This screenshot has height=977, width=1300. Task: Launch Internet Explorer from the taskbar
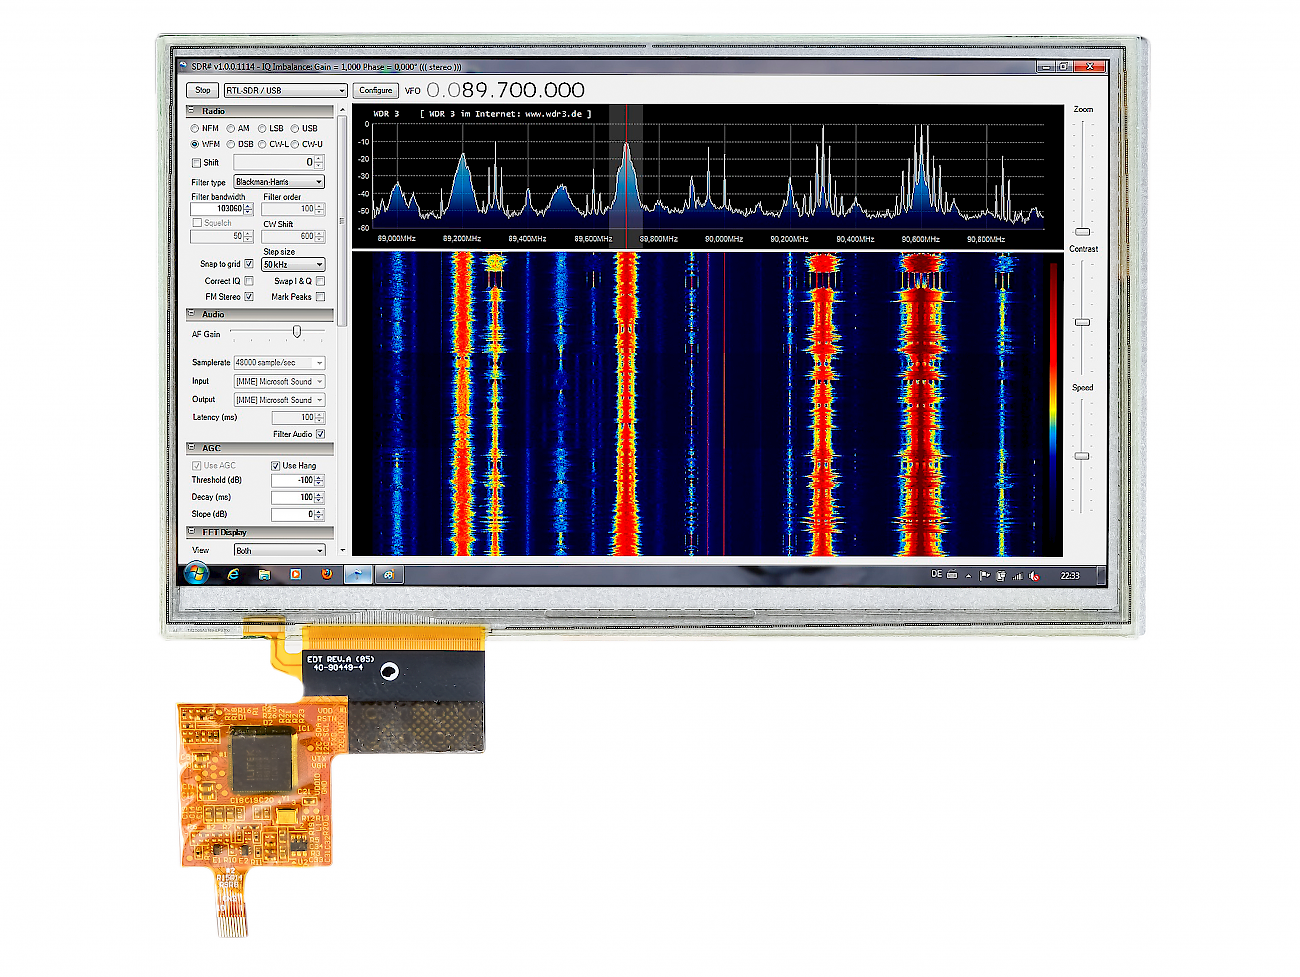pyautogui.click(x=233, y=575)
